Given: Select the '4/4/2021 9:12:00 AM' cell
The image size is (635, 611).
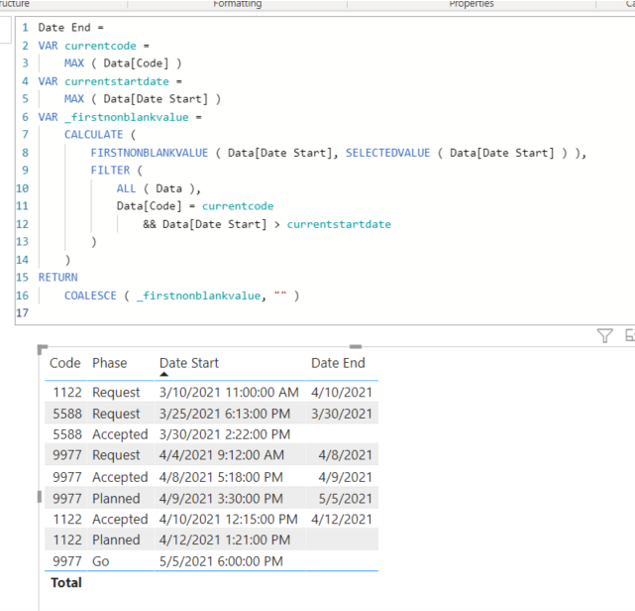Looking at the screenshot, I should pyautogui.click(x=222, y=455).
